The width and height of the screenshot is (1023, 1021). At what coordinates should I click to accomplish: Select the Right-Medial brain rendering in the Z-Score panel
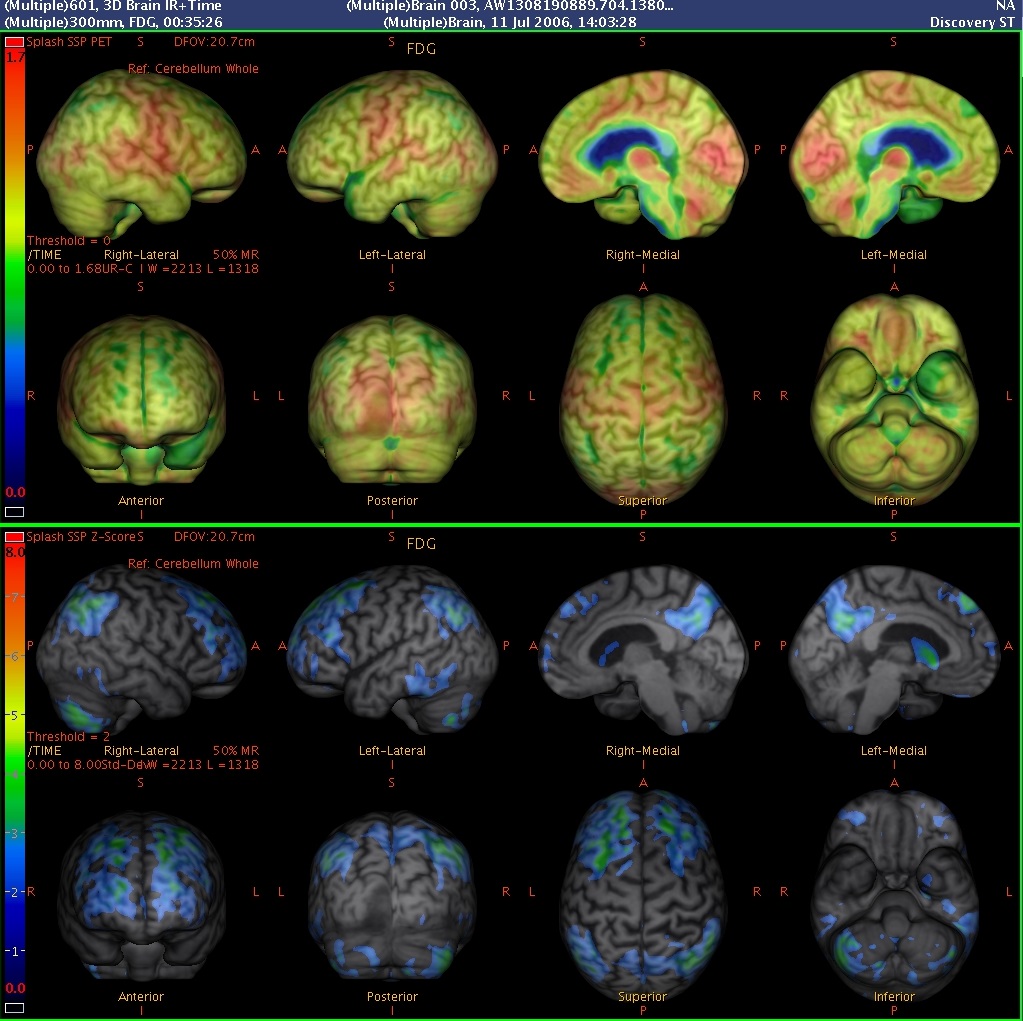643,650
